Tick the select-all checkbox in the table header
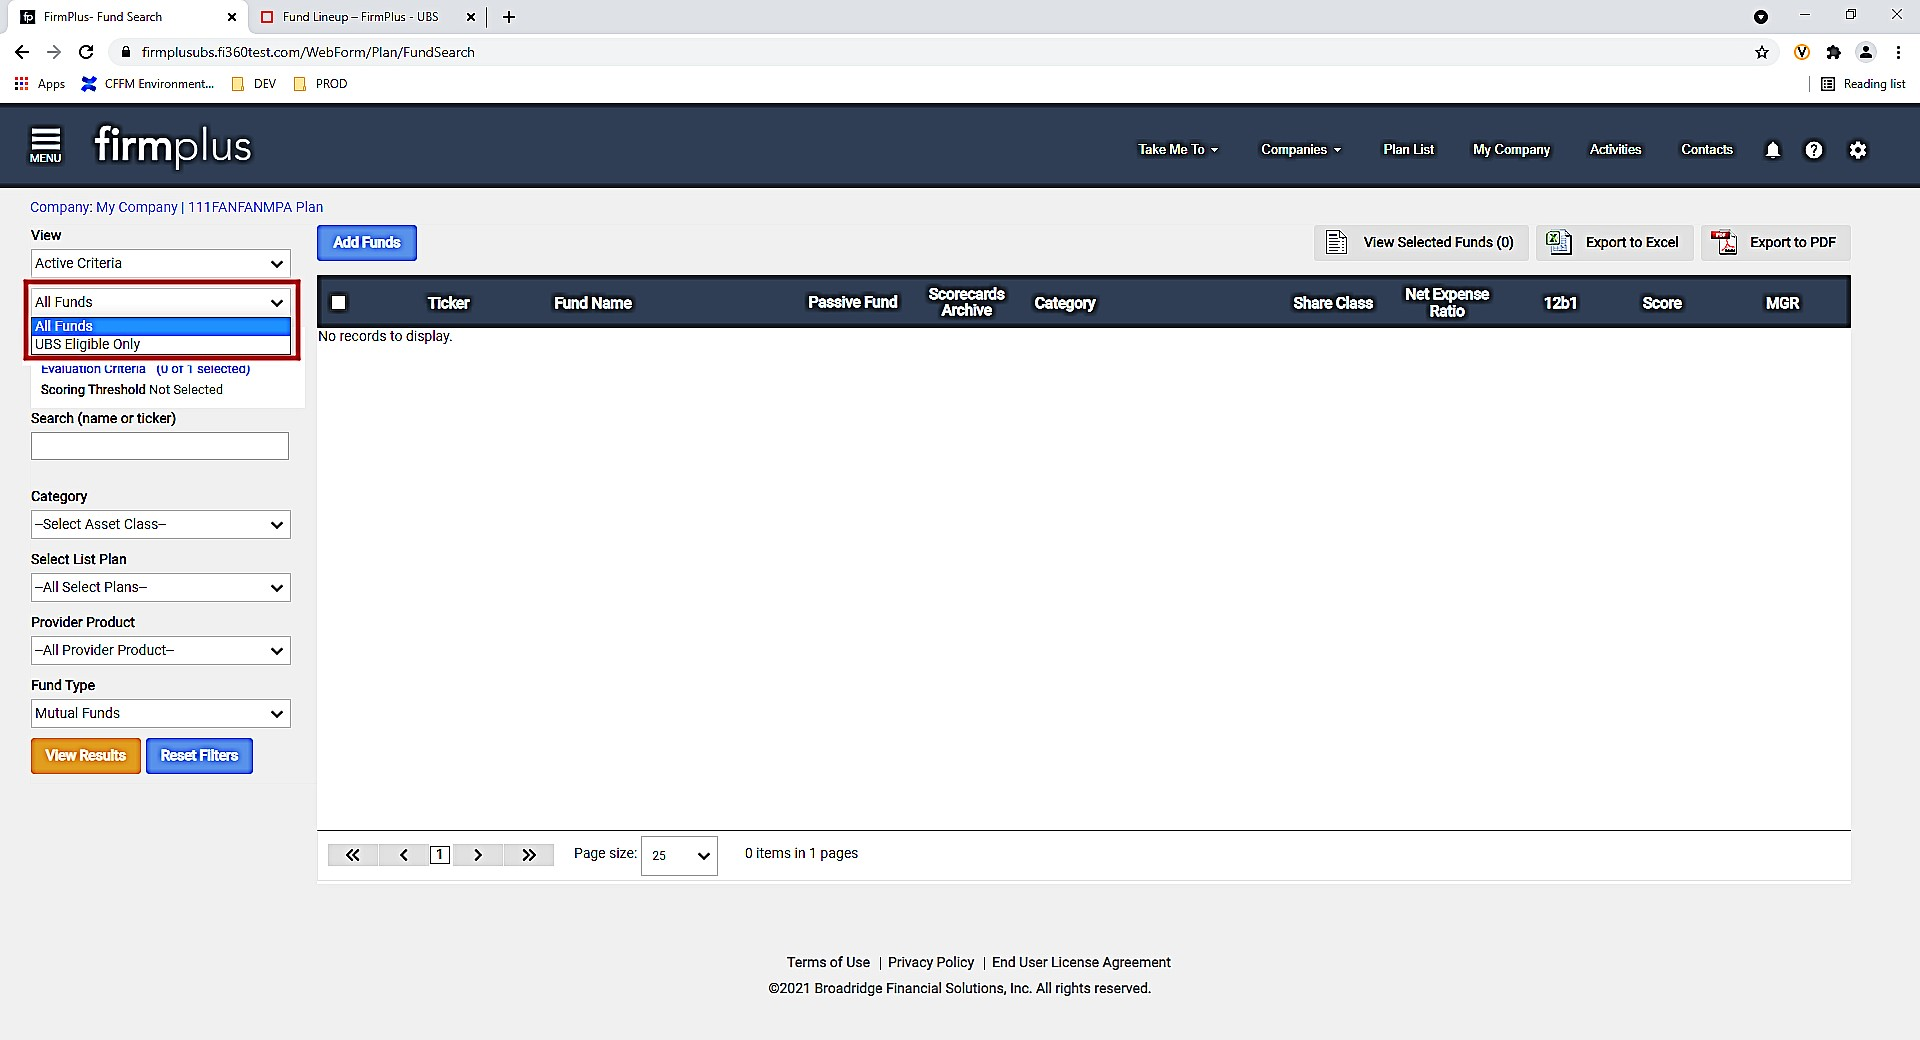 tap(339, 302)
